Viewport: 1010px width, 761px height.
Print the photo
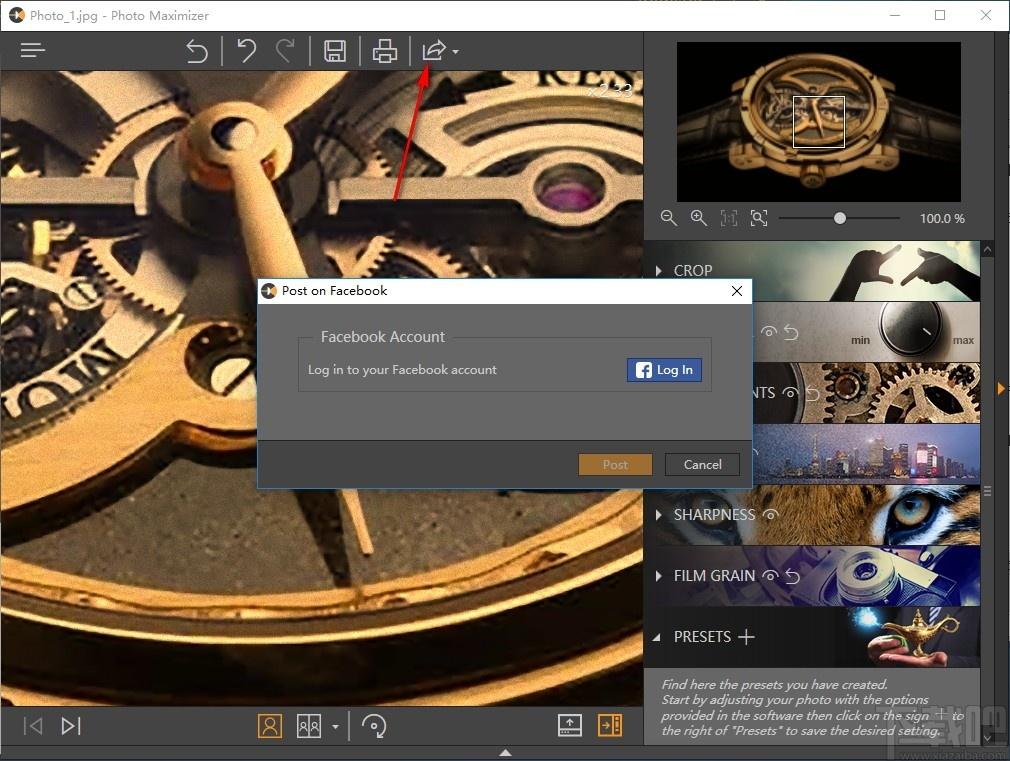(385, 51)
